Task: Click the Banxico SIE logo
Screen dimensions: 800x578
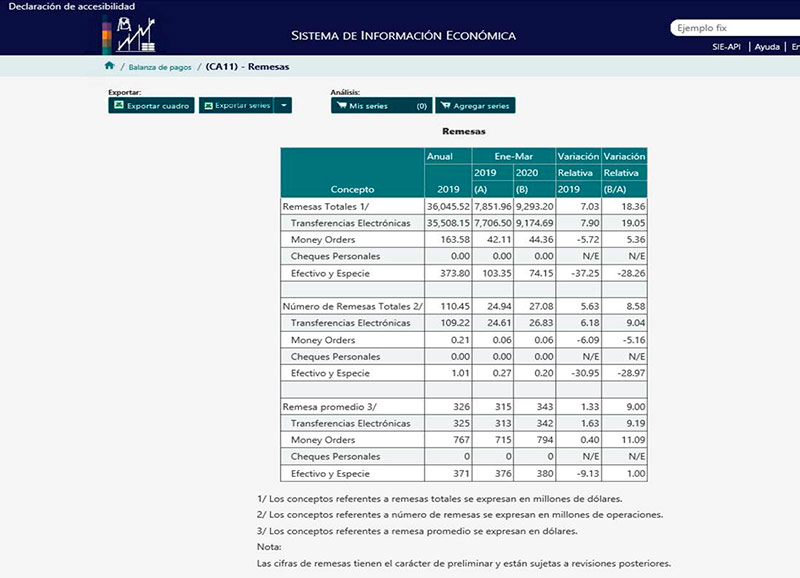Action: coord(129,34)
